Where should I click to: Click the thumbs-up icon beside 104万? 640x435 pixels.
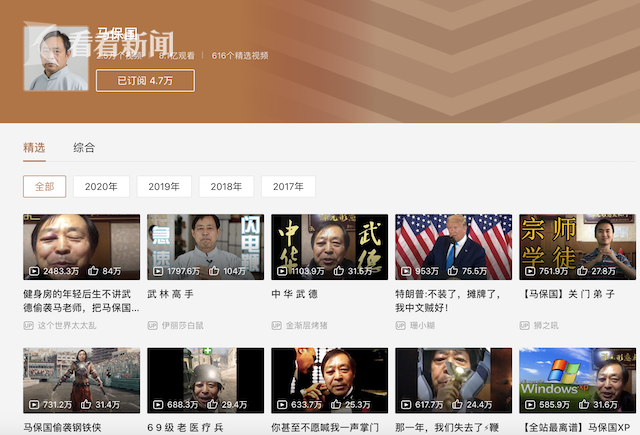point(214,271)
